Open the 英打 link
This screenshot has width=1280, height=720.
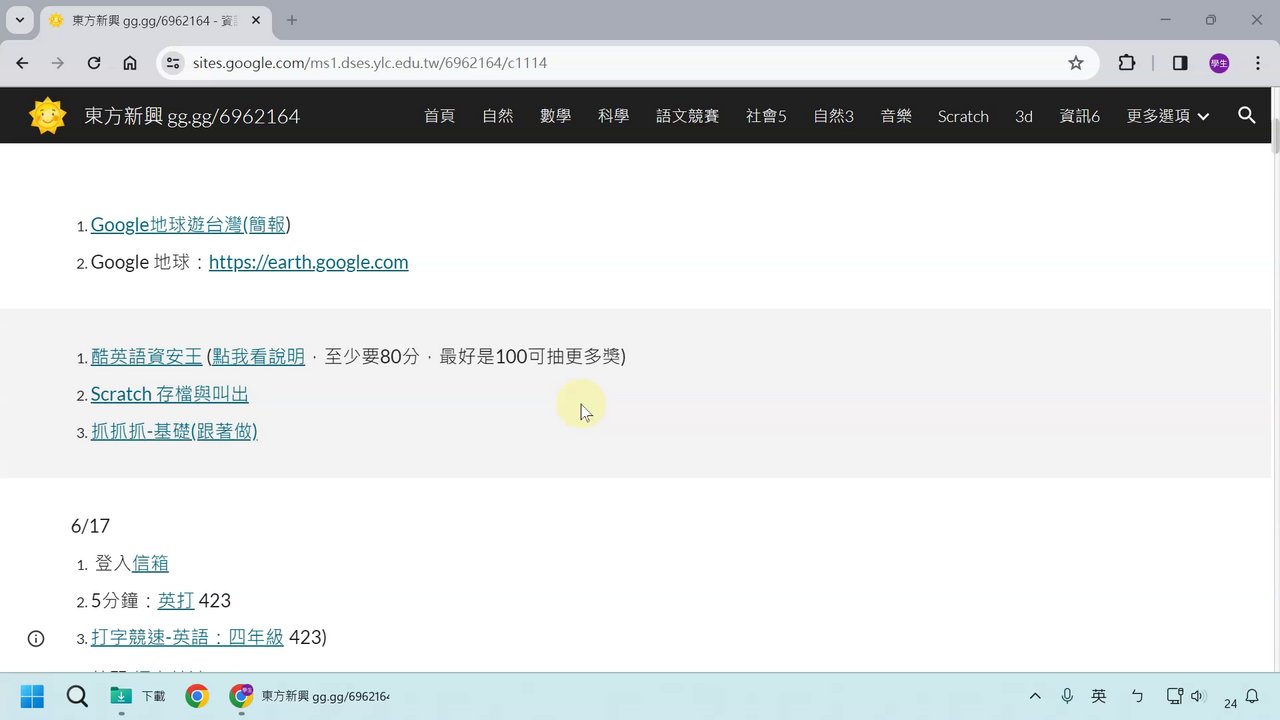tap(176, 600)
